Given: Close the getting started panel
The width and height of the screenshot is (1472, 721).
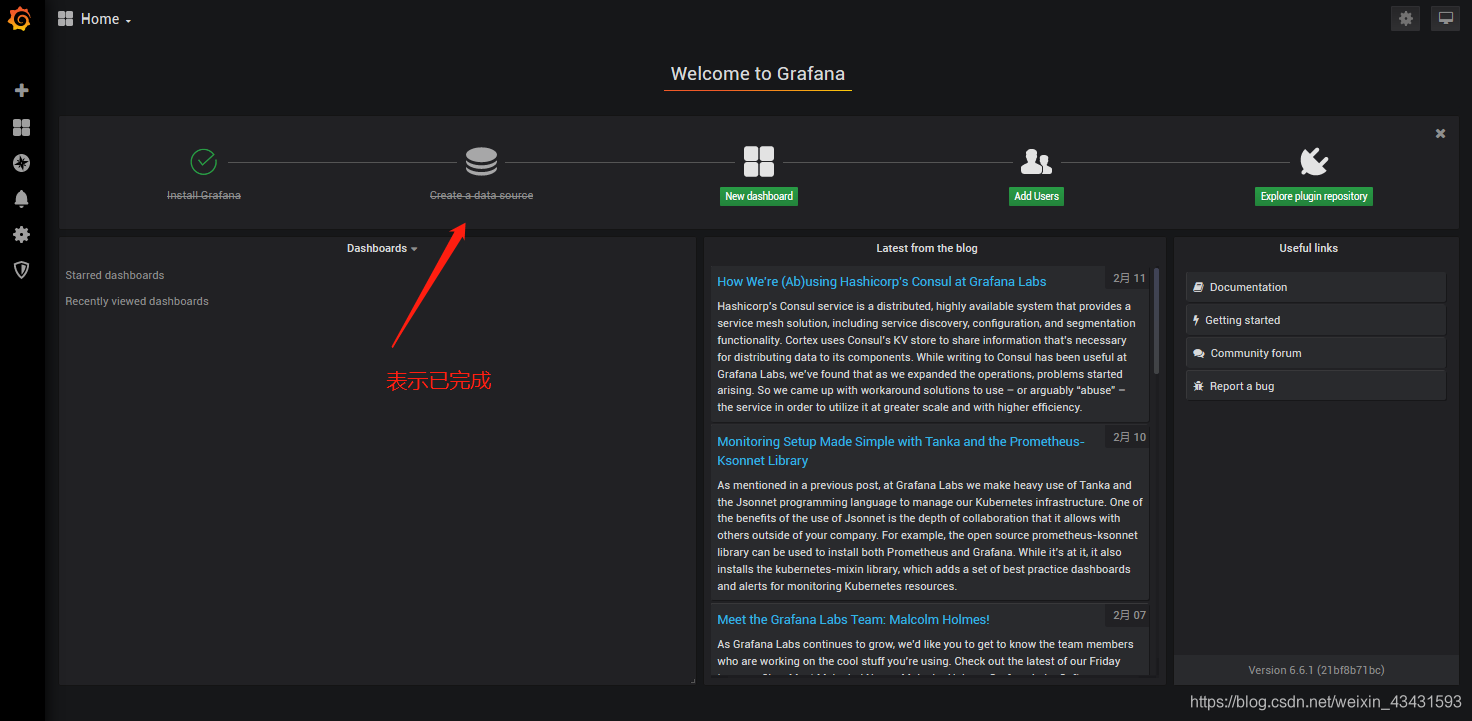Looking at the screenshot, I should pos(1440,133).
